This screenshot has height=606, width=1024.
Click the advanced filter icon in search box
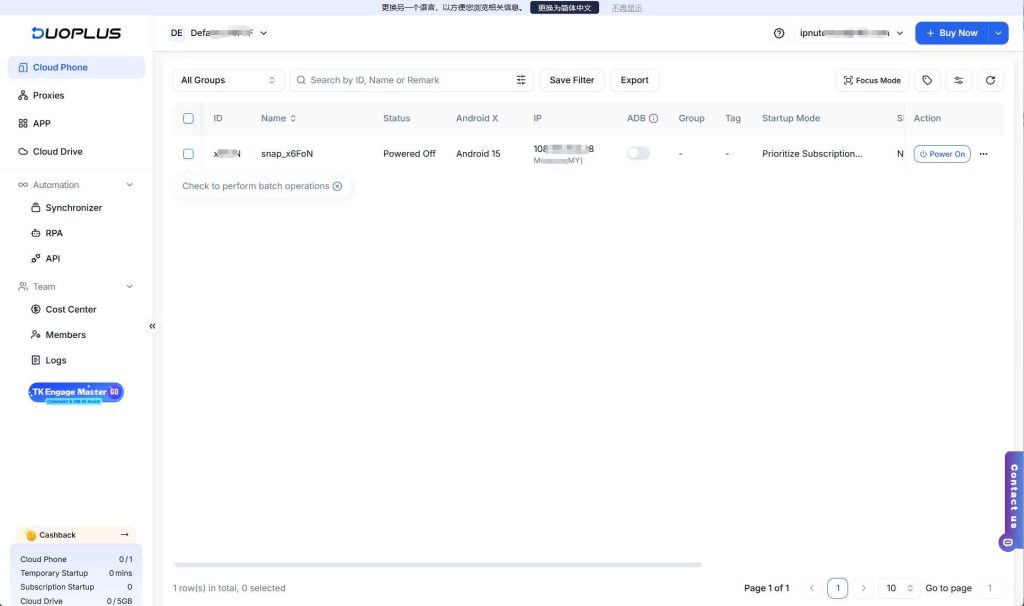(521, 80)
